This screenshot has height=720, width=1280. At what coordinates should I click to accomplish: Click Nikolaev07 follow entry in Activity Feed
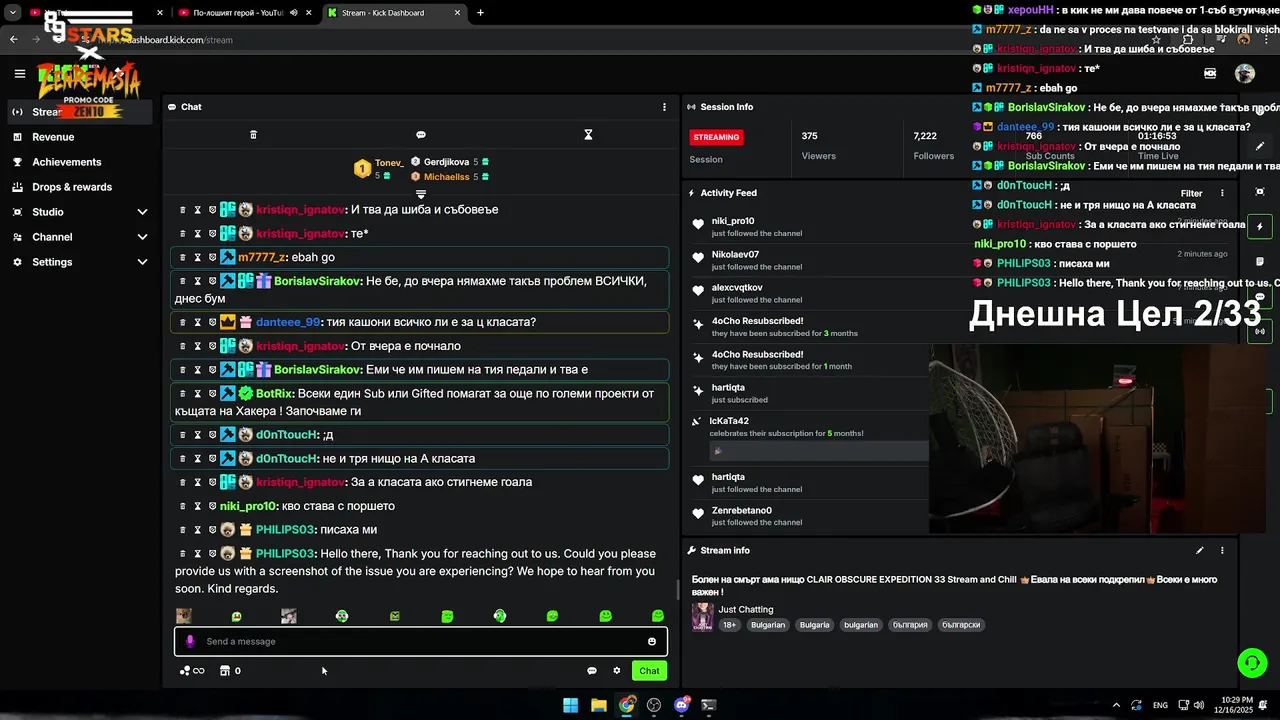(810, 260)
